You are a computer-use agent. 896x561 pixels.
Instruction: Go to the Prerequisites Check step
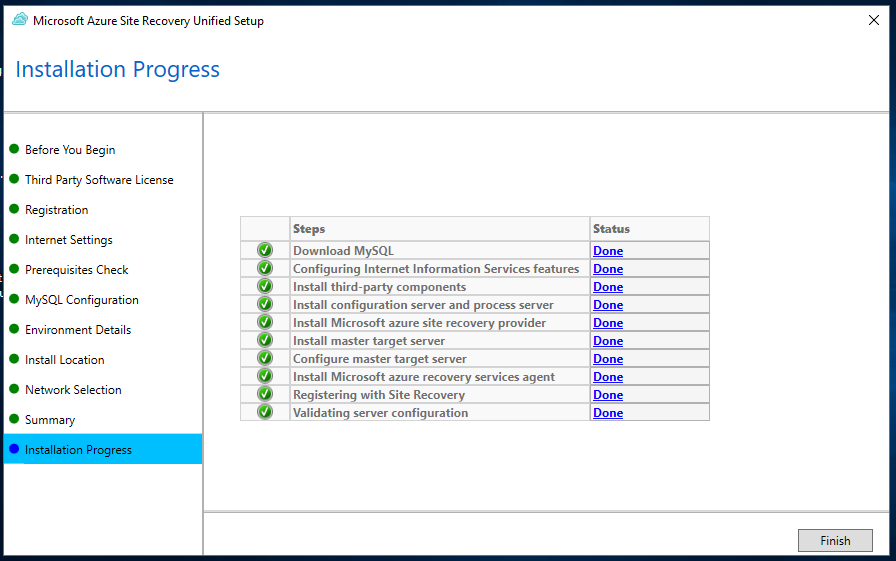tap(77, 270)
